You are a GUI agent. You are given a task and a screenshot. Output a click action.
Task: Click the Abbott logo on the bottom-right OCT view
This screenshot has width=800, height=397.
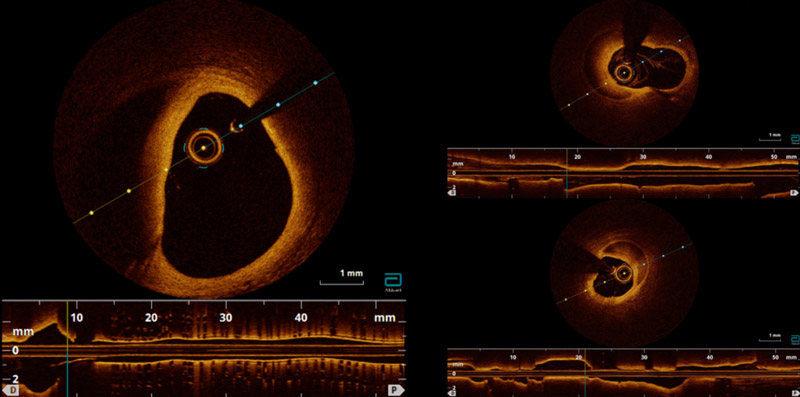click(x=795, y=339)
